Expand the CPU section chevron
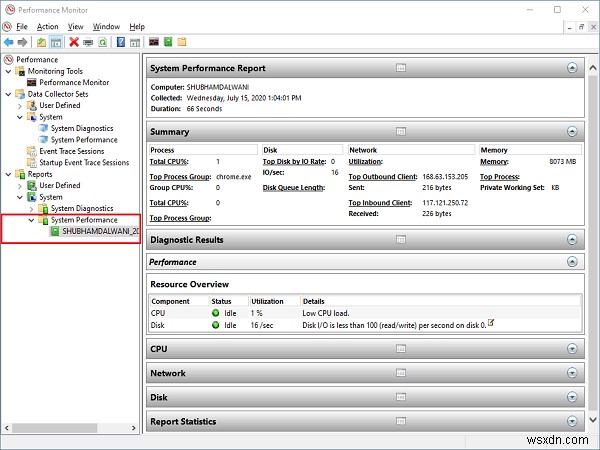 (x=572, y=349)
